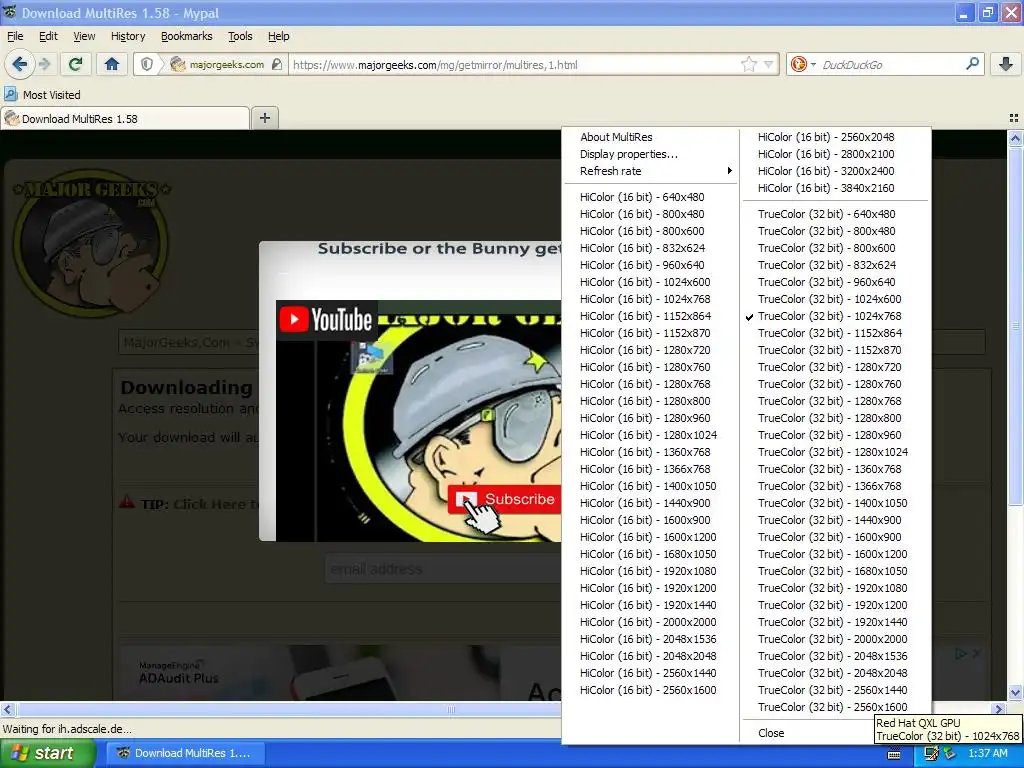The image size is (1024, 768).
Task: Open the Edit menu
Action: pos(48,36)
